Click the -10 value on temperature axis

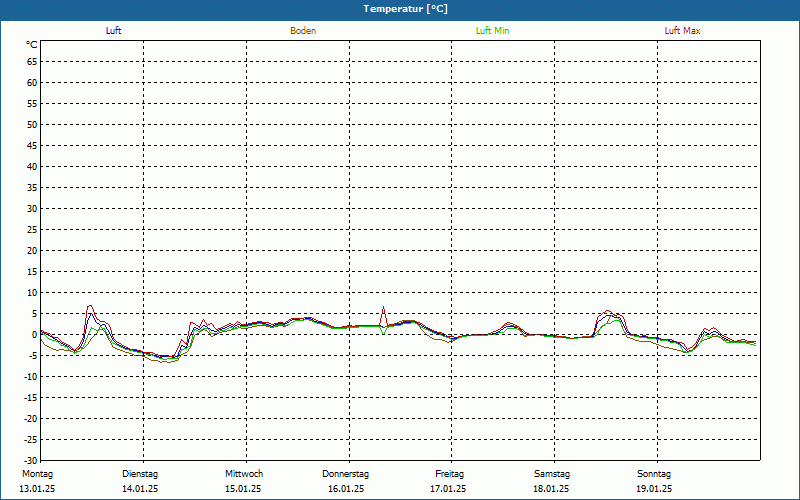pos(30,377)
